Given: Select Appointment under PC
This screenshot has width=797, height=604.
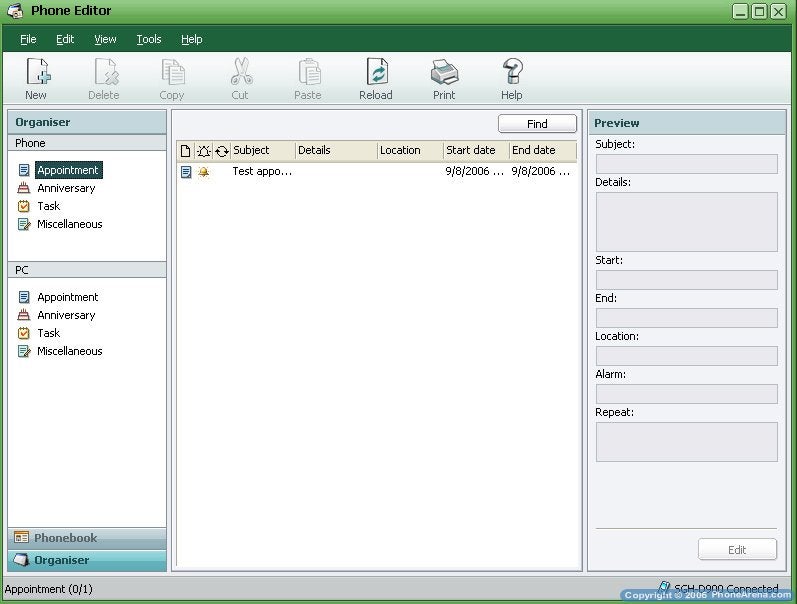Looking at the screenshot, I should click(68, 297).
